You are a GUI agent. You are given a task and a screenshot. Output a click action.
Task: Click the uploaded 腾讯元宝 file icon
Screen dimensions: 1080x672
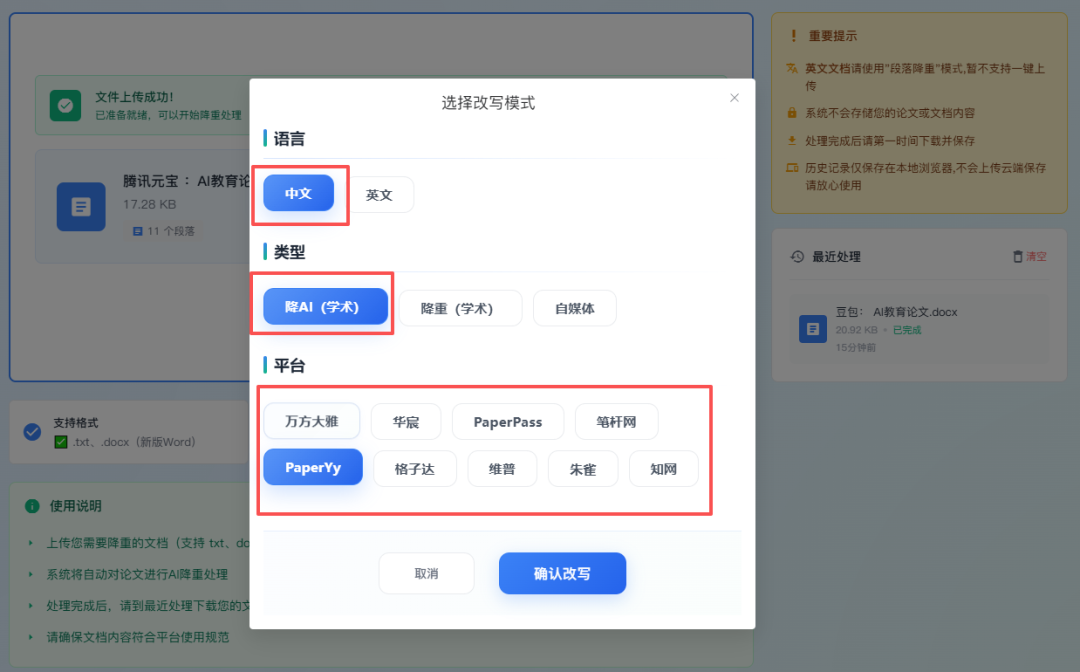[81, 206]
